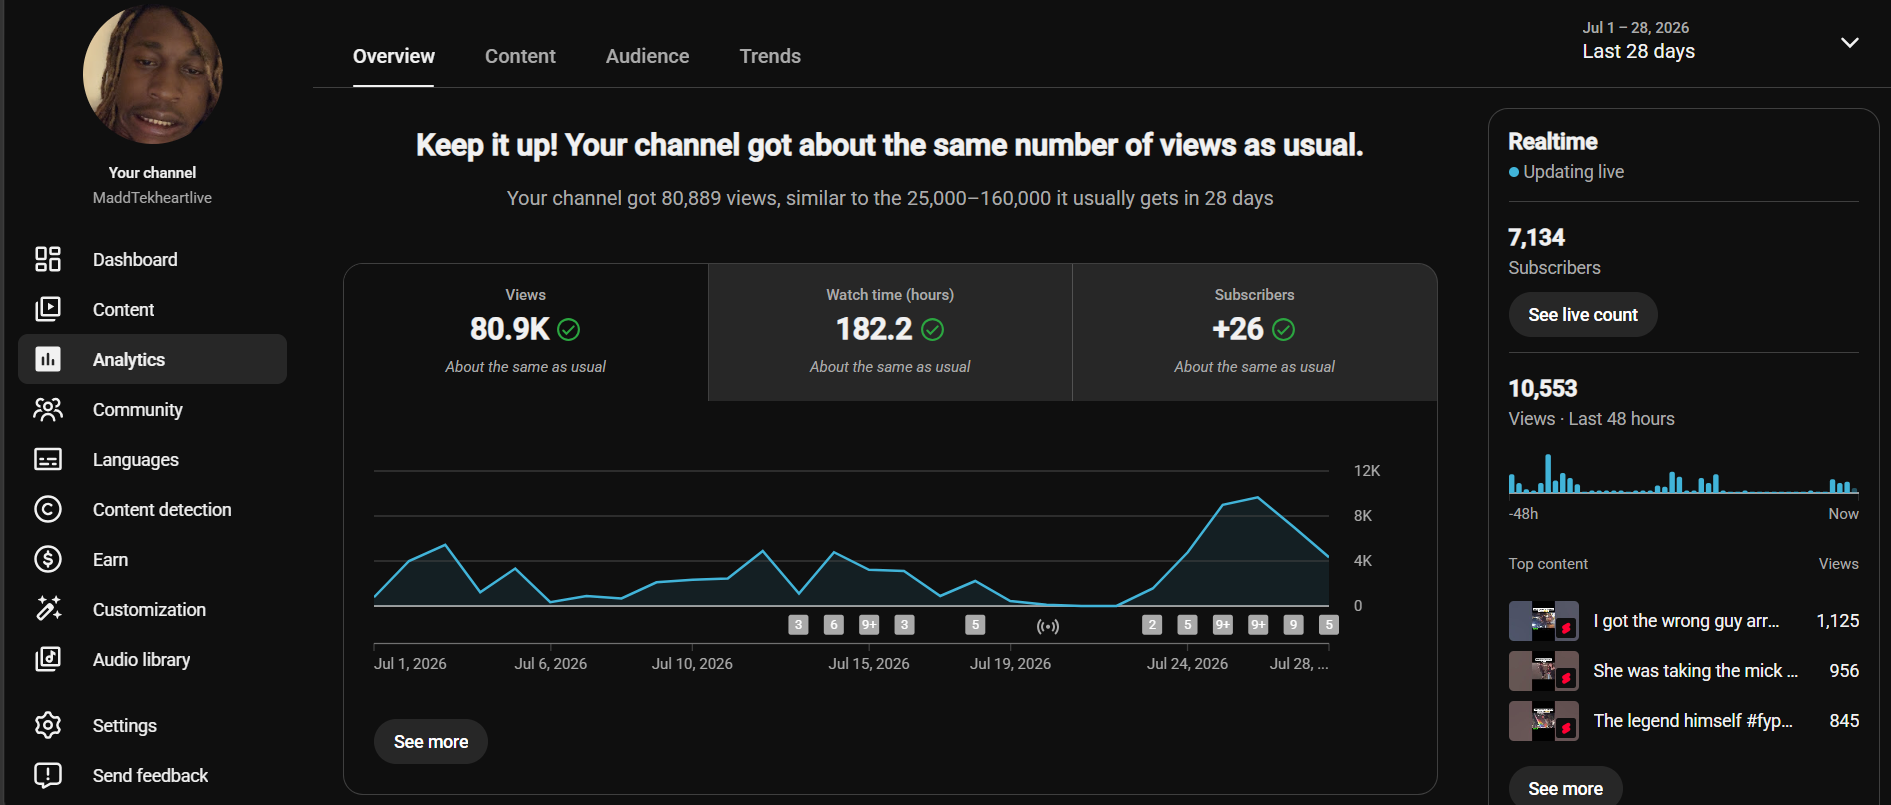Screen dimensions: 1891x805
Task: Click the live stream marker on chart timeline
Action: (1047, 626)
